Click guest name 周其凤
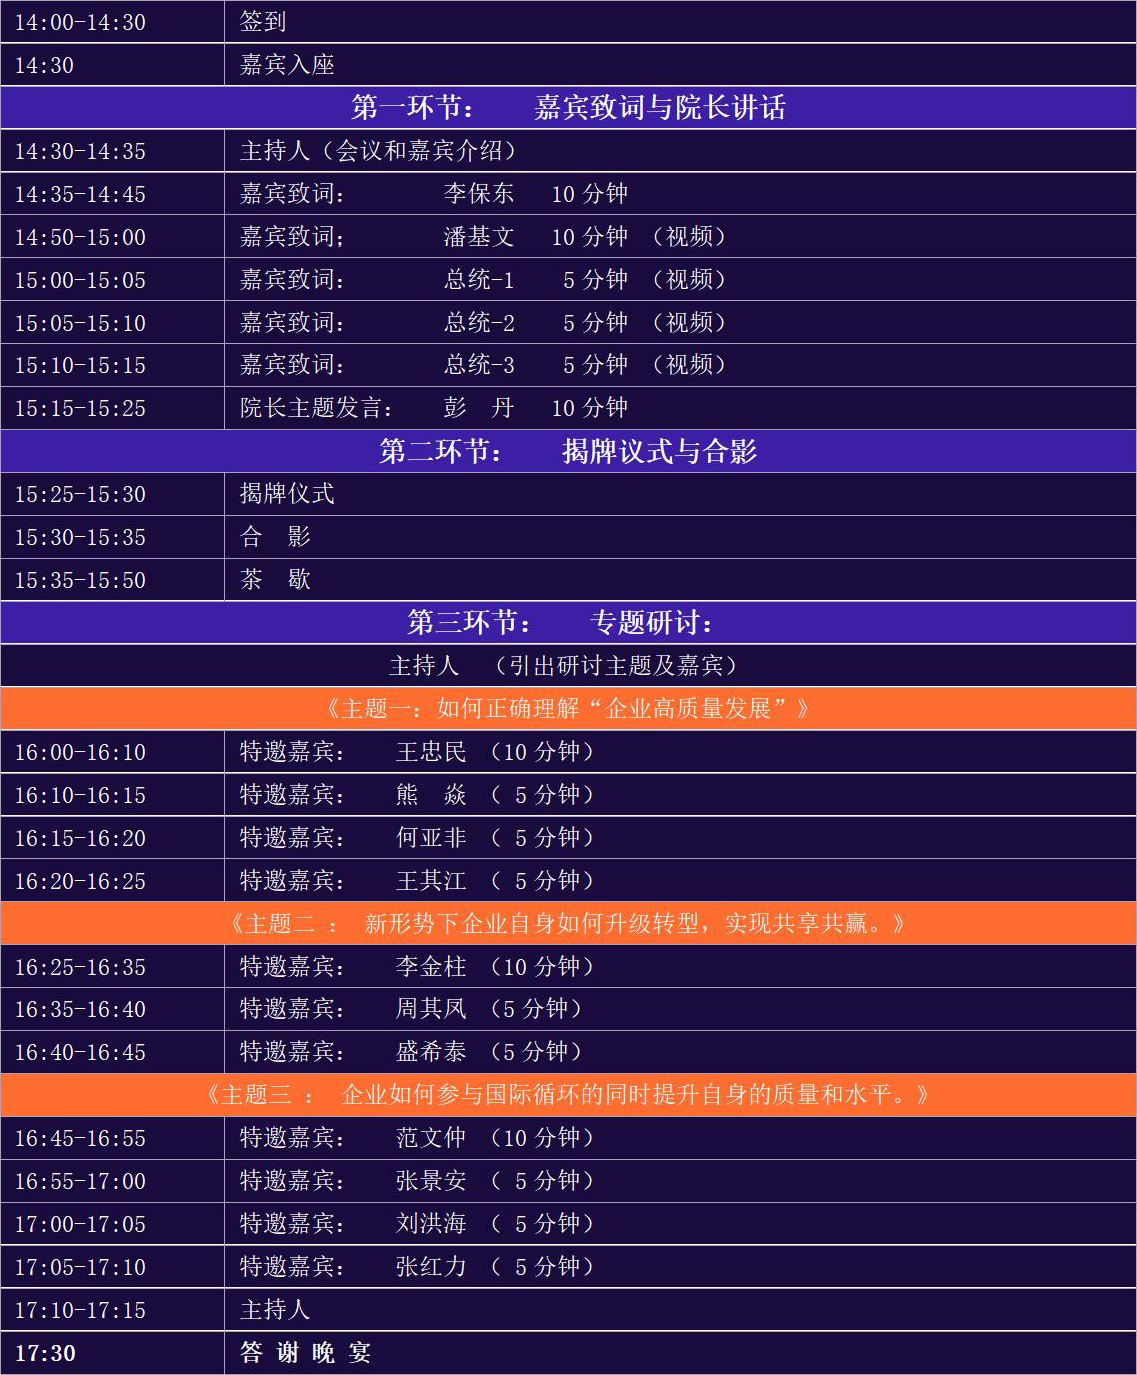Screen dimensions: 1137x1375 click(x=431, y=1009)
